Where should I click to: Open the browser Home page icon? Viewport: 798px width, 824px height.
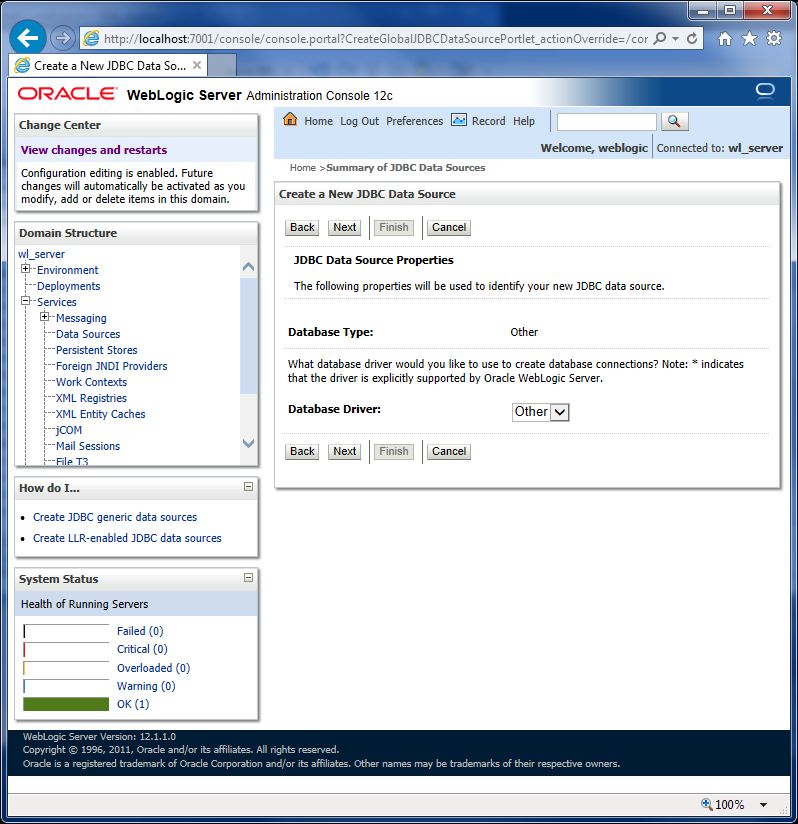(x=725, y=38)
